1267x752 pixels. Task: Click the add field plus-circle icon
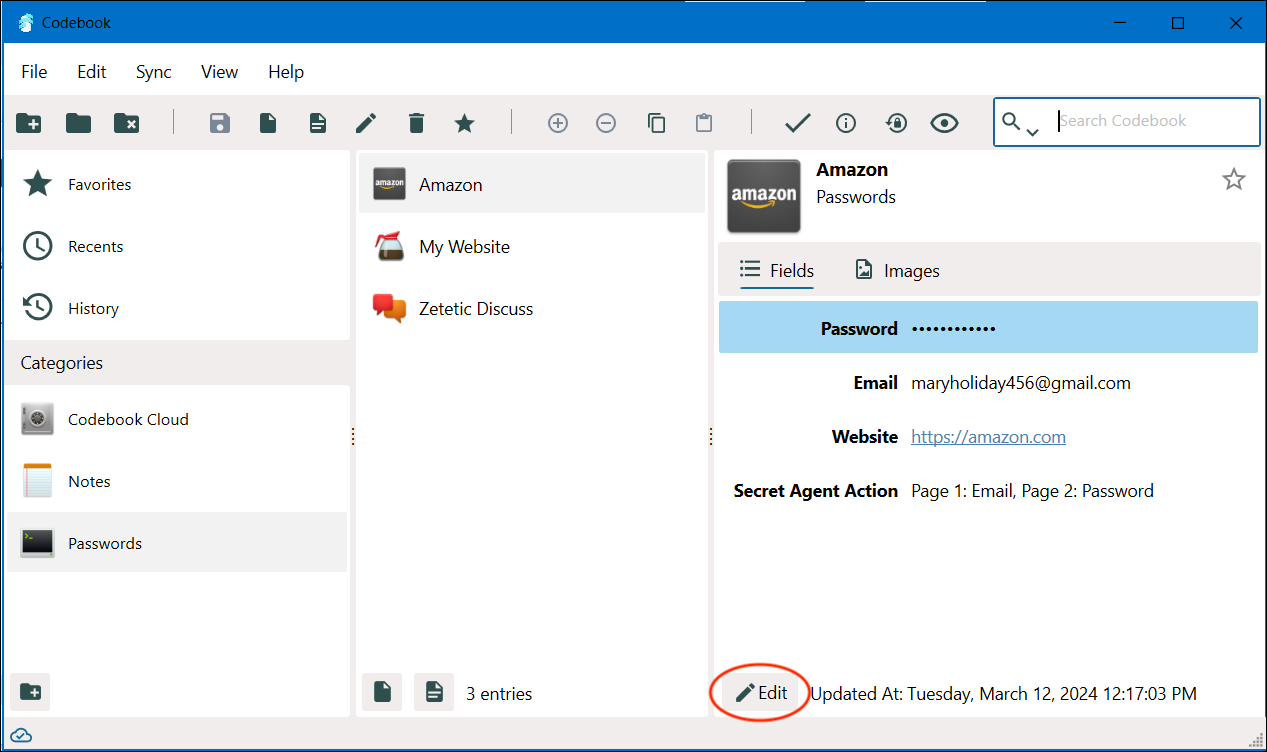tap(558, 123)
